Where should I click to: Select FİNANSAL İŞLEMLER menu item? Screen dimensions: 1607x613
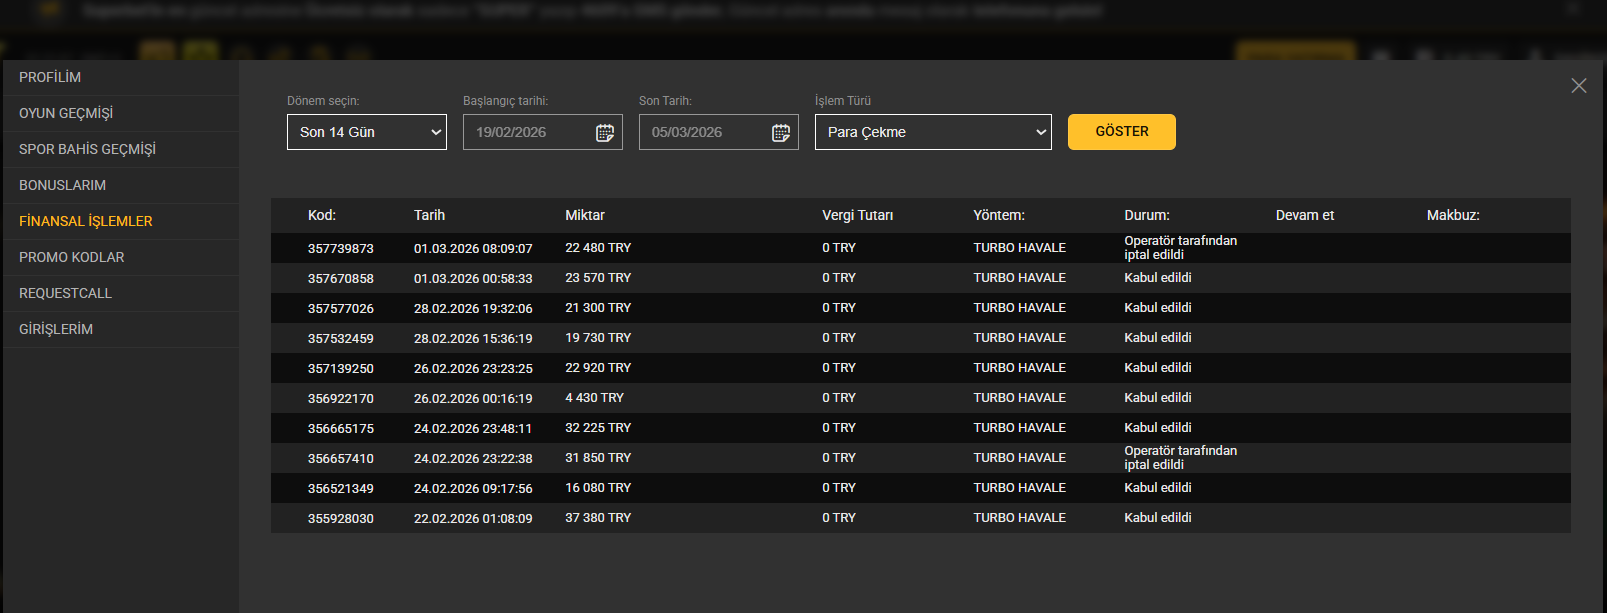coord(86,221)
